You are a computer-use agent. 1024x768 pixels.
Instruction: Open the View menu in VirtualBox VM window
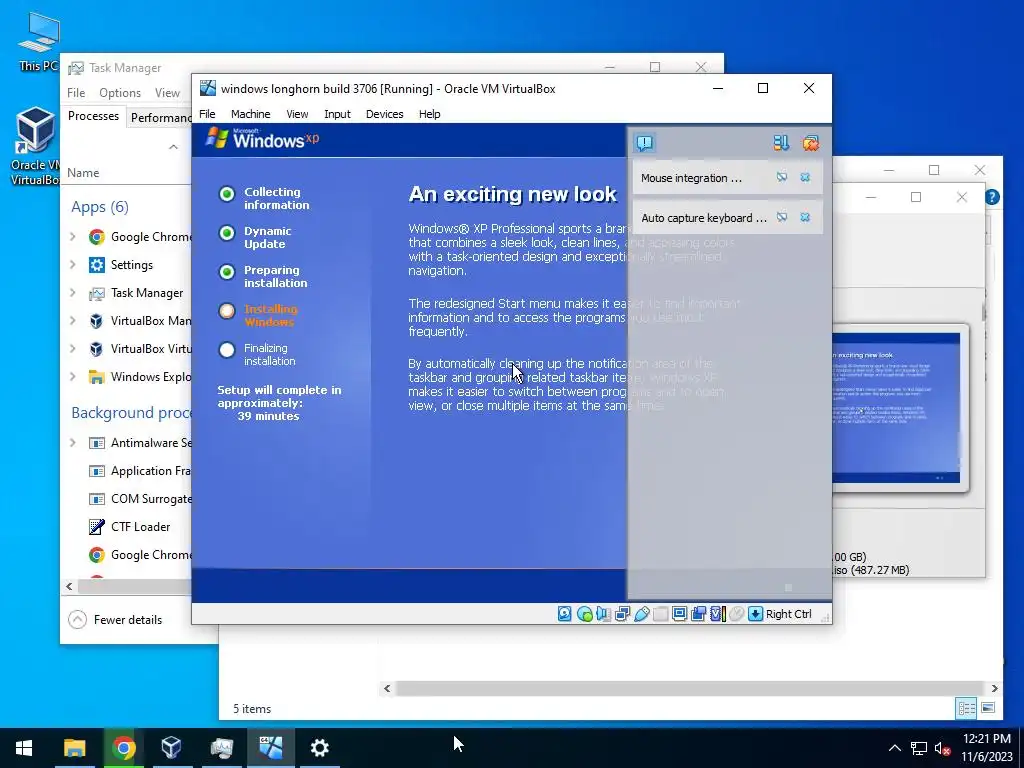297,114
